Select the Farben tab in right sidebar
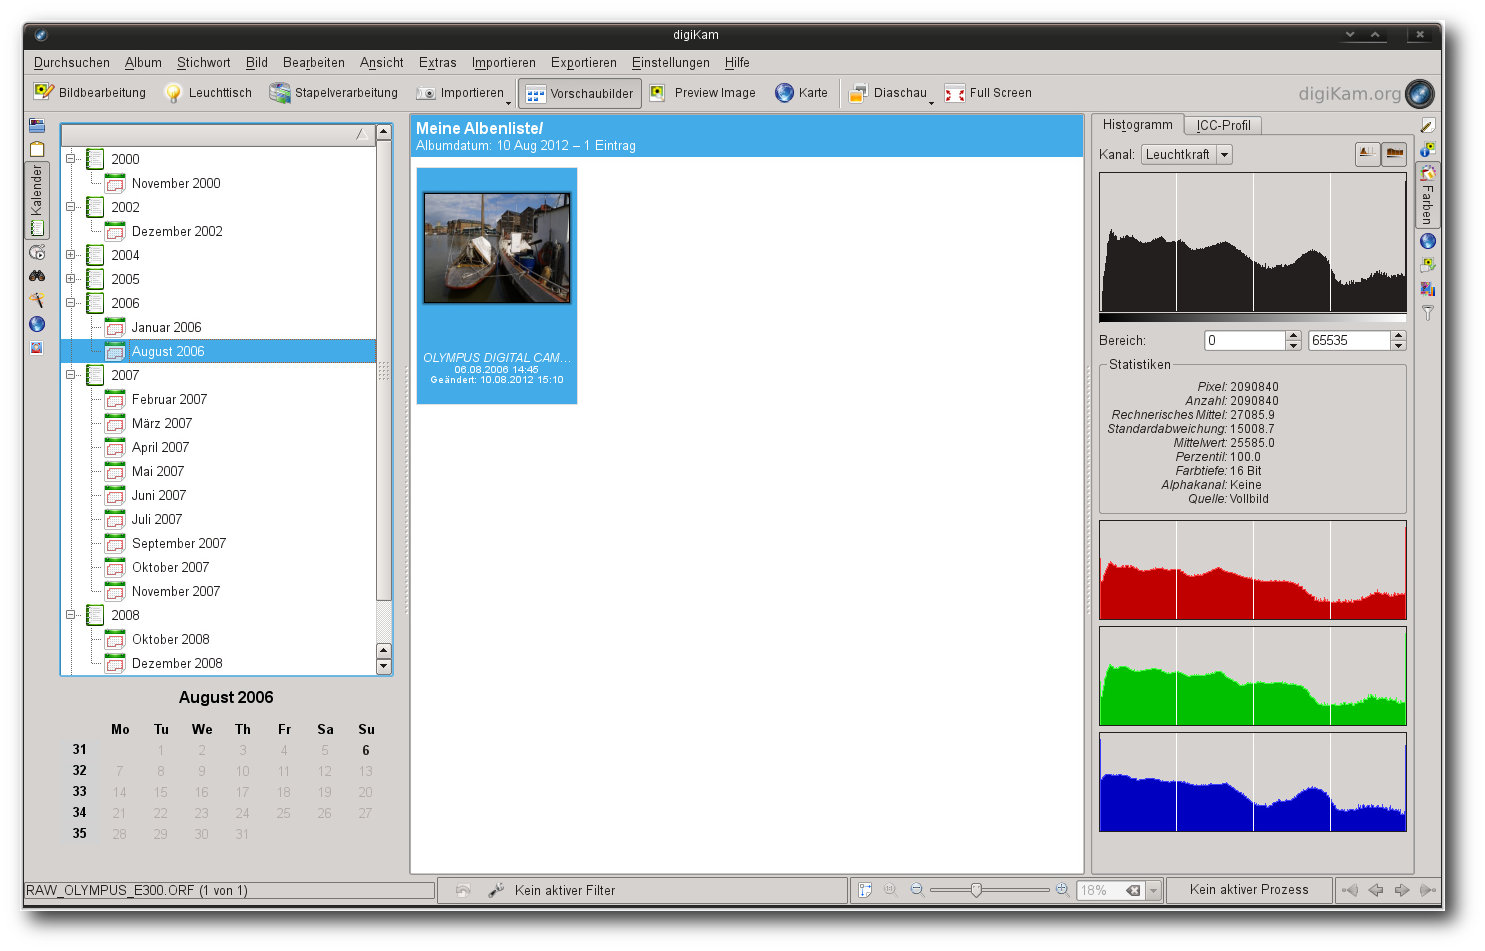1485x951 pixels. coord(1428,196)
